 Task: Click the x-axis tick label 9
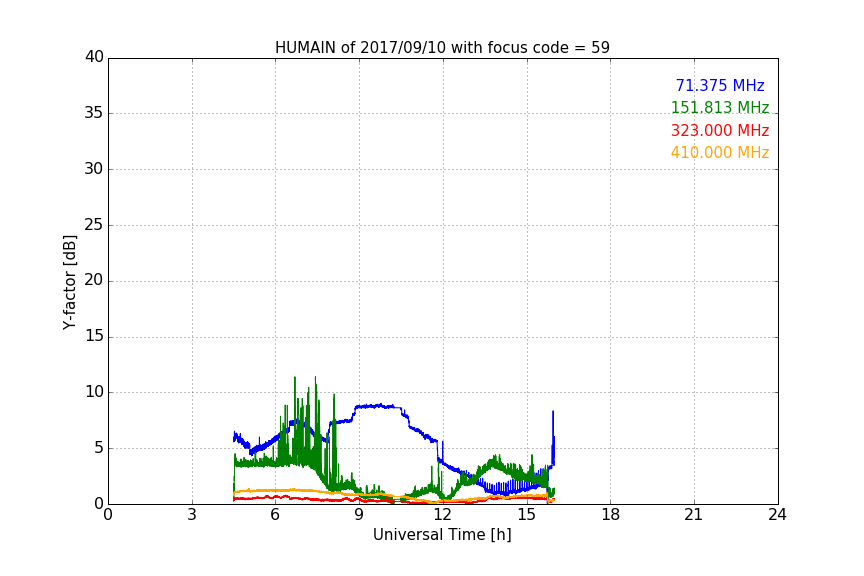pos(359,515)
